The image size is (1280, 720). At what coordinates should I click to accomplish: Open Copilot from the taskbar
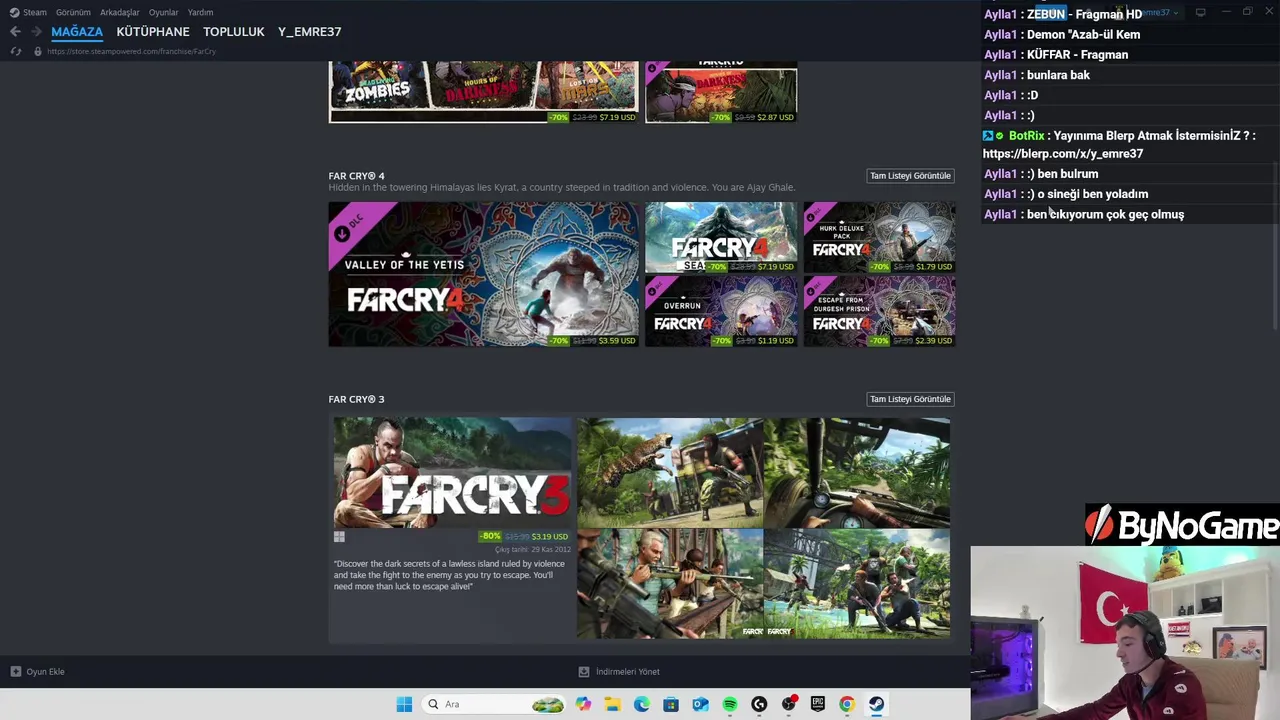point(583,704)
